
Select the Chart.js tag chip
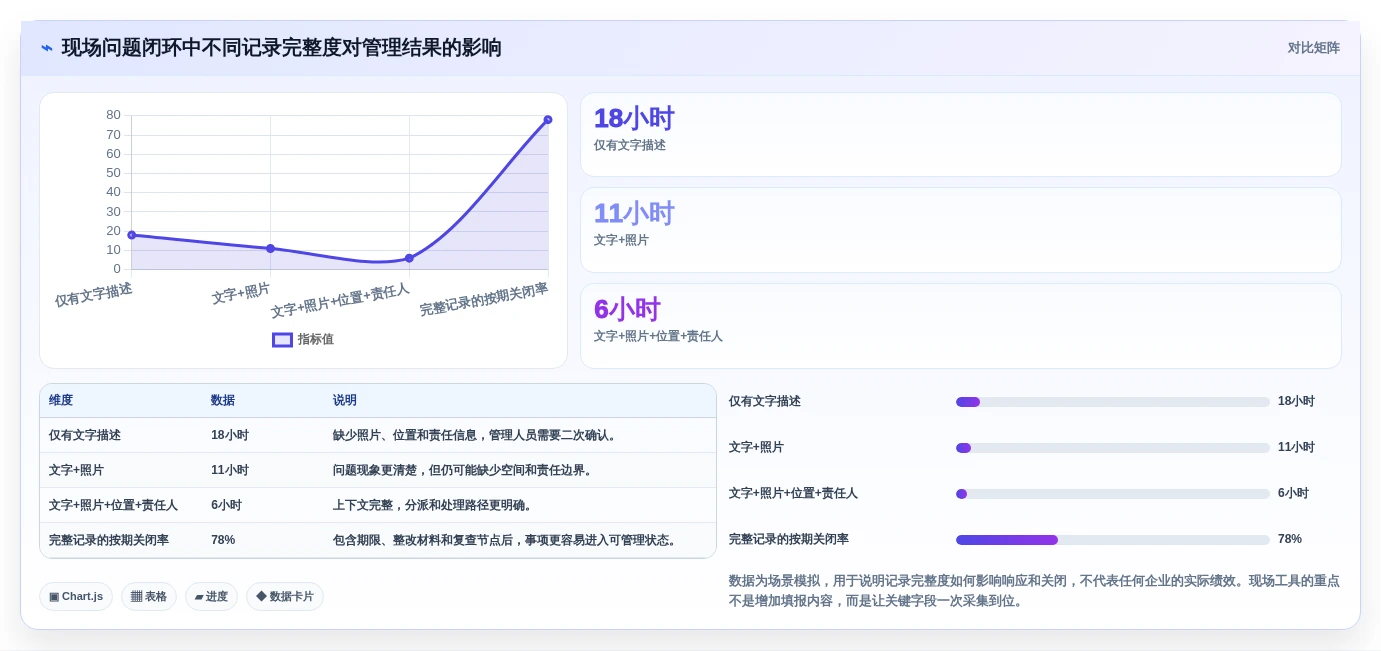(x=76, y=597)
